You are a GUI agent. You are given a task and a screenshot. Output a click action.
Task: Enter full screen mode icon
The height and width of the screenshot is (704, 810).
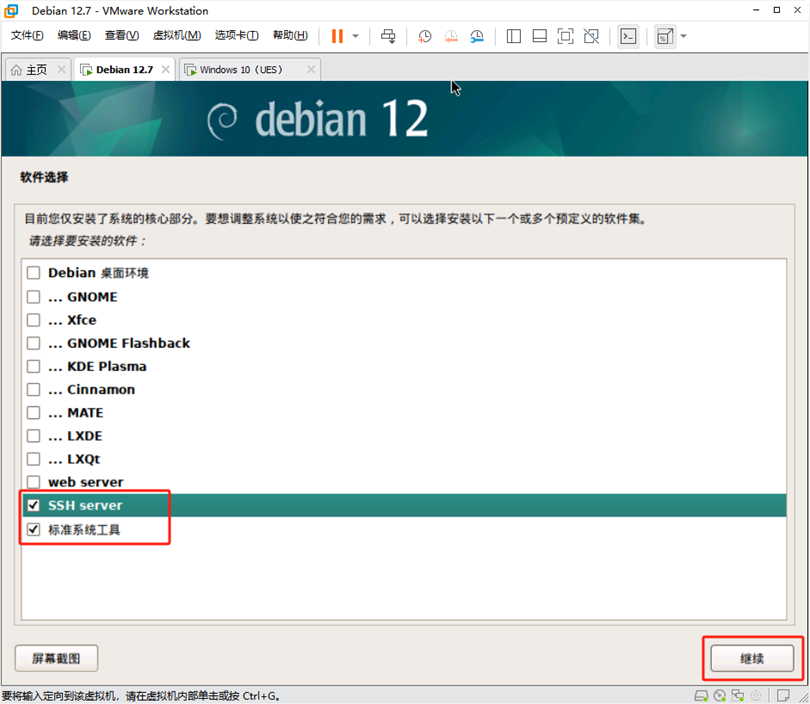coord(565,36)
